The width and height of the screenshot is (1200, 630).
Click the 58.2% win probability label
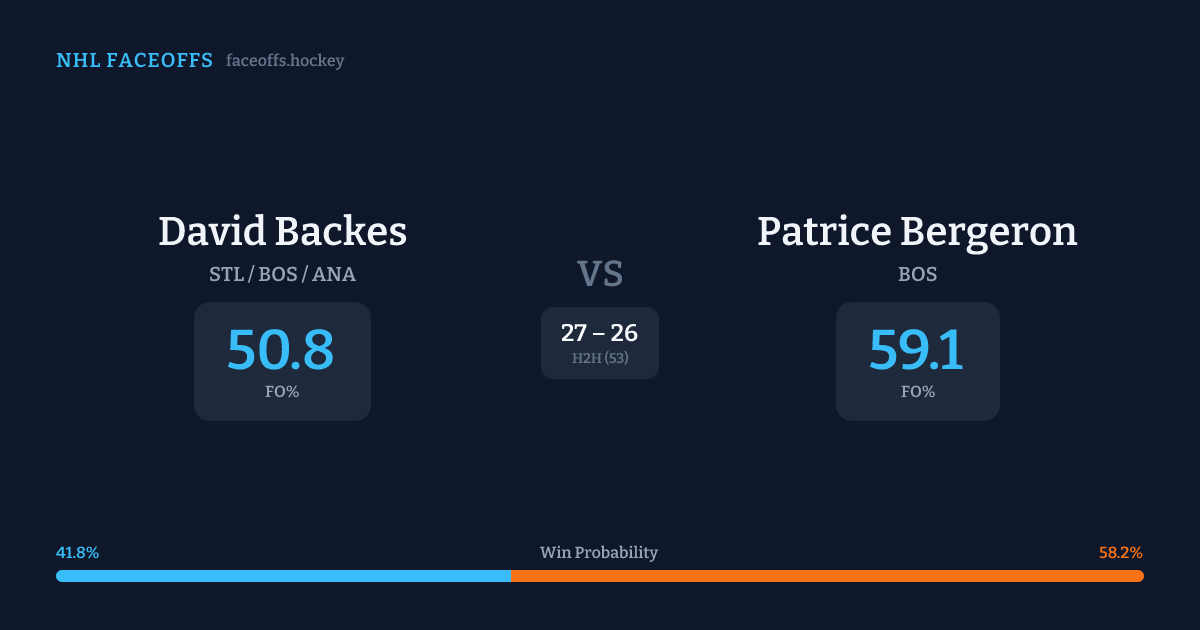pyautogui.click(x=1120, y=553)
